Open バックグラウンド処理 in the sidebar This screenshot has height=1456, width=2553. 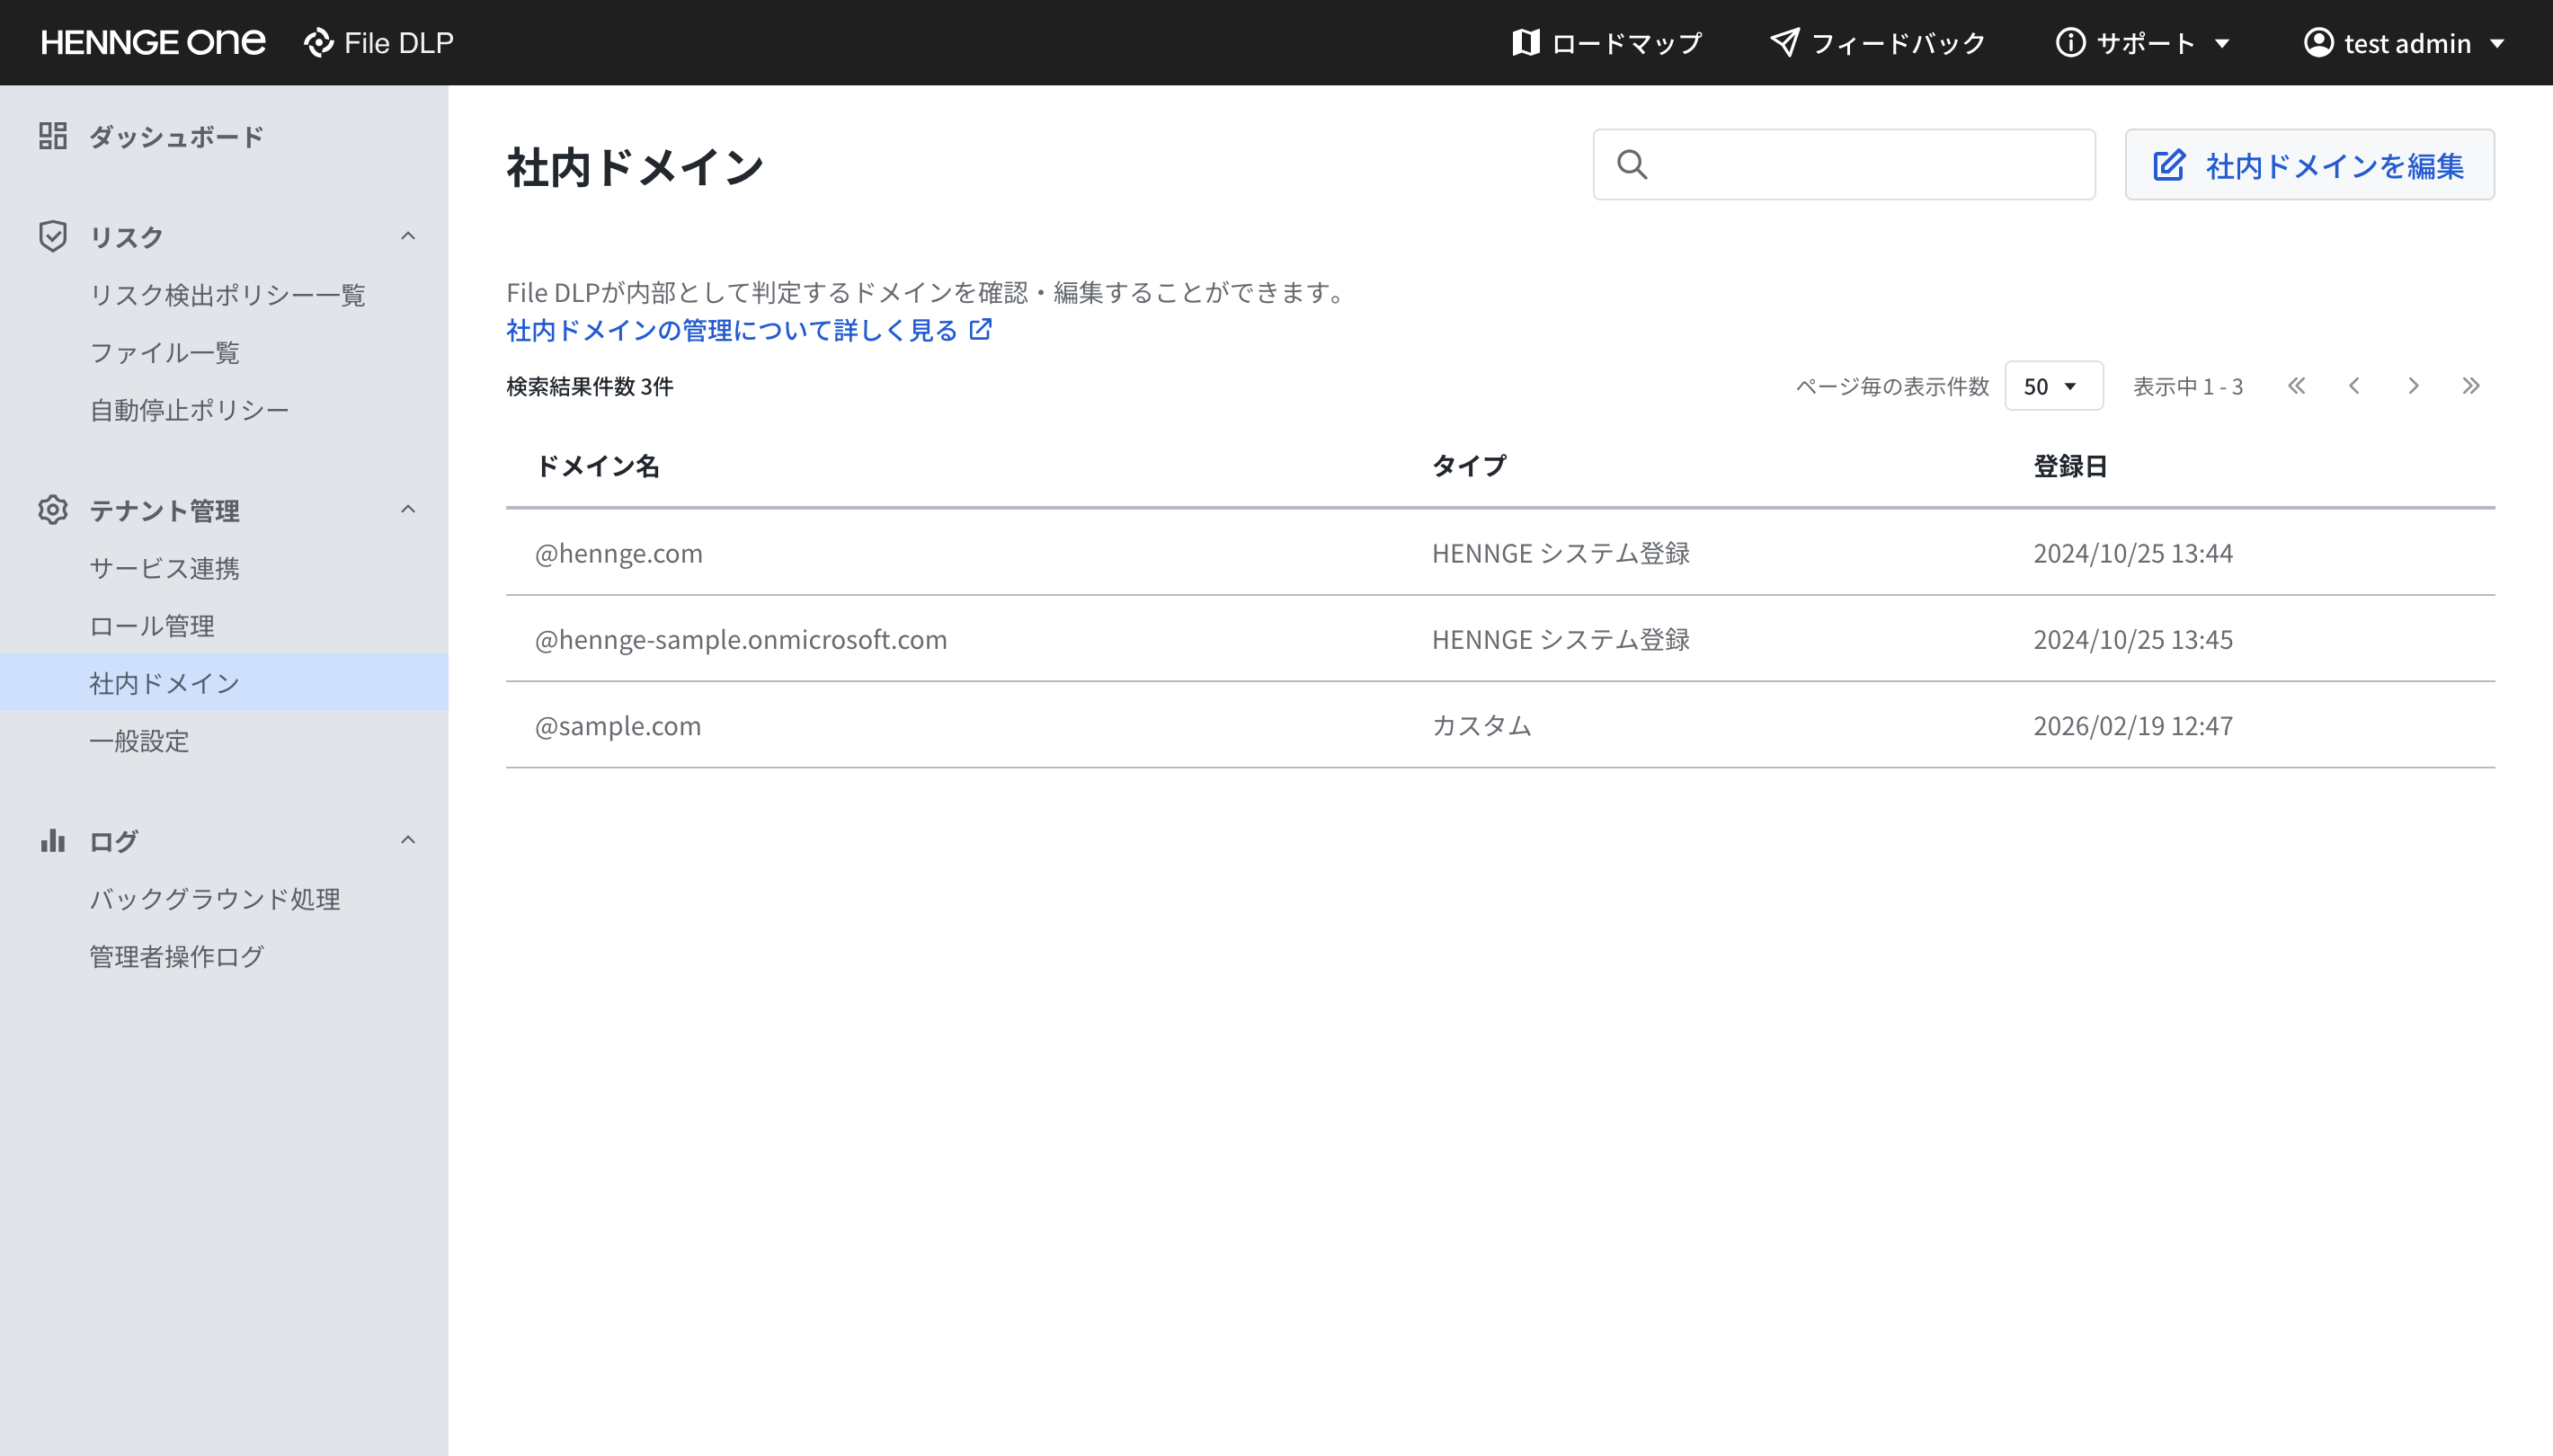(215, 899)
